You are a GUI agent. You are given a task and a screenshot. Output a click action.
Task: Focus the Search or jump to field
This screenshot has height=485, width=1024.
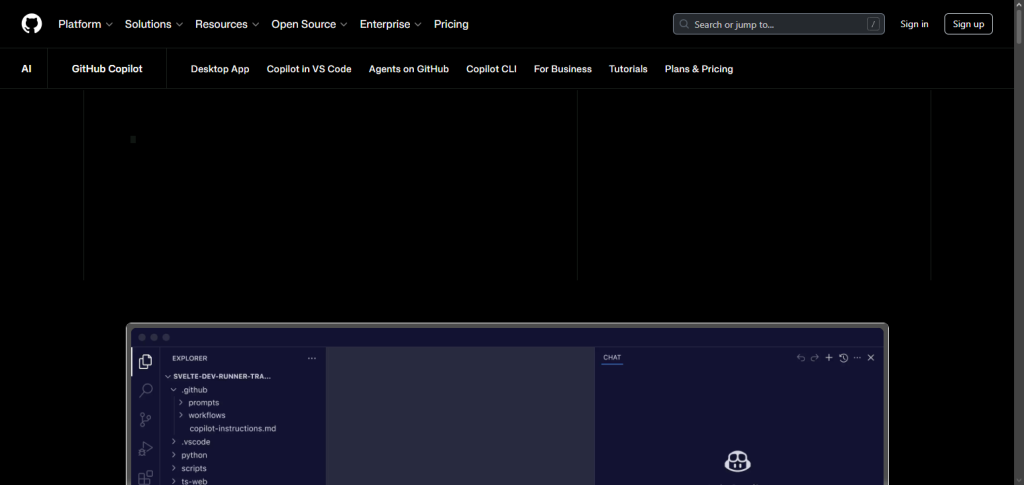tap(778, 24)
